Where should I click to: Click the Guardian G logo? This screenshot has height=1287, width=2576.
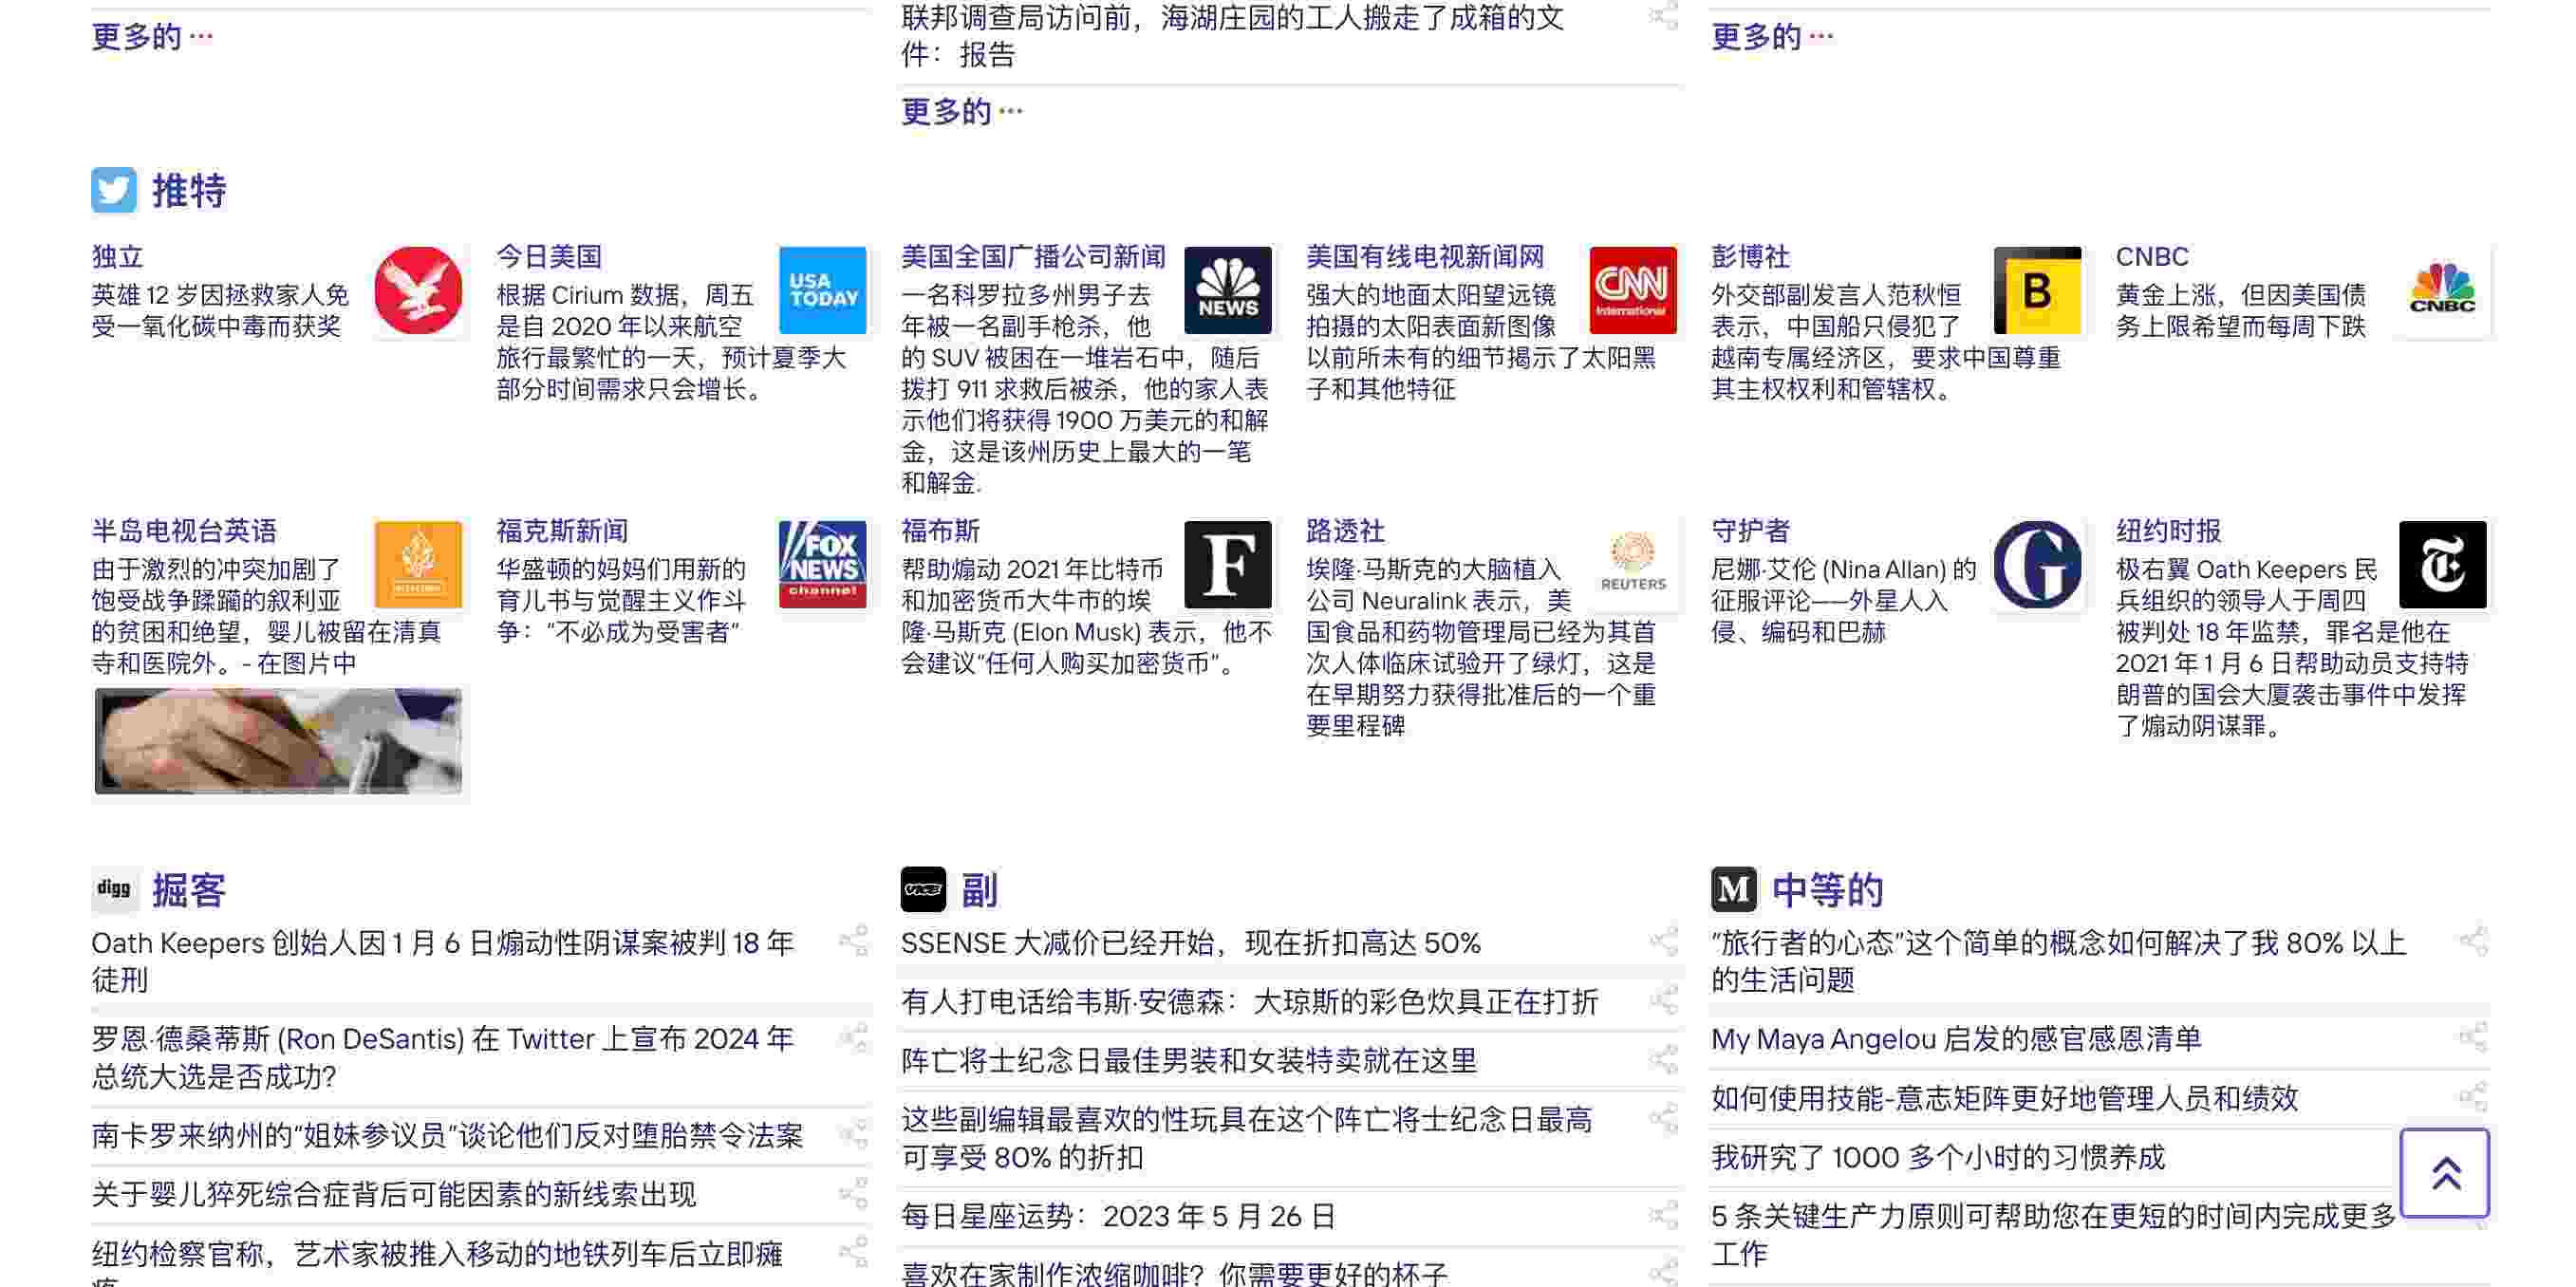(x=2037, y=565)
